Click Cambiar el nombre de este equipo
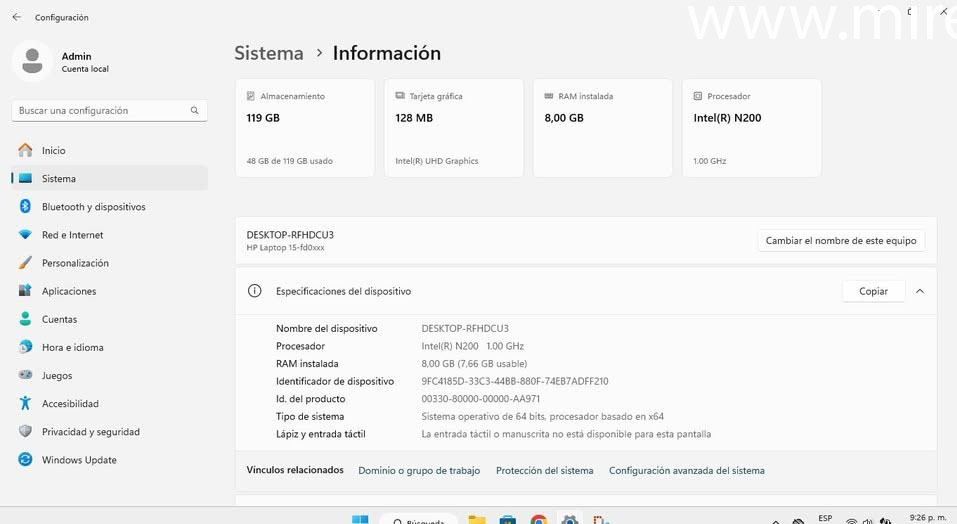 tap(840, 241)
